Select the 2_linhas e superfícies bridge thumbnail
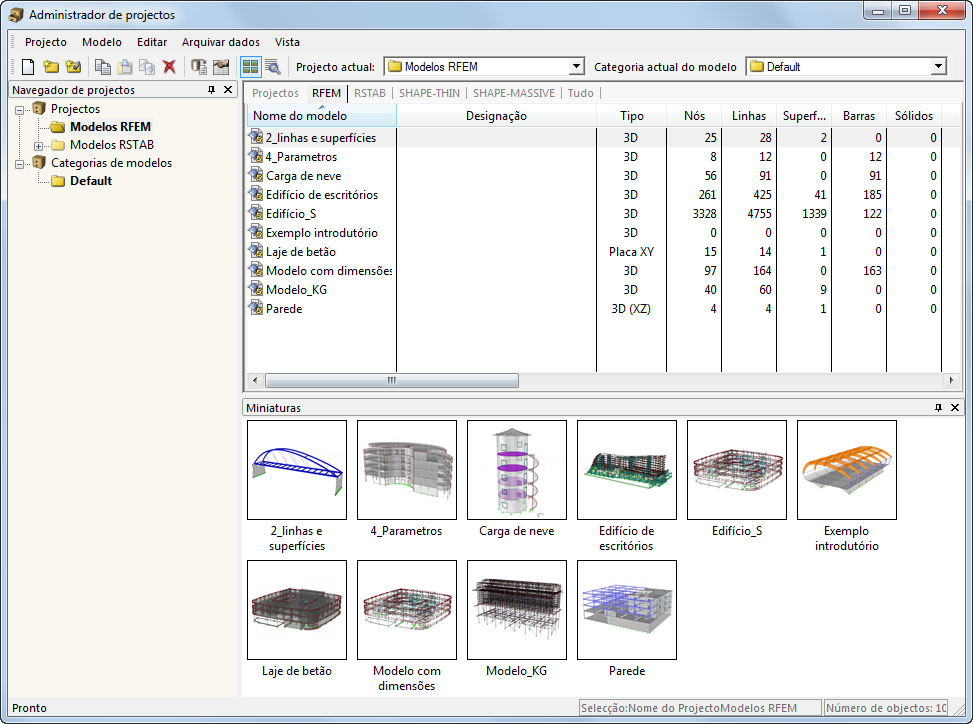Screen dimensions: 973x724 pos(297,470)
